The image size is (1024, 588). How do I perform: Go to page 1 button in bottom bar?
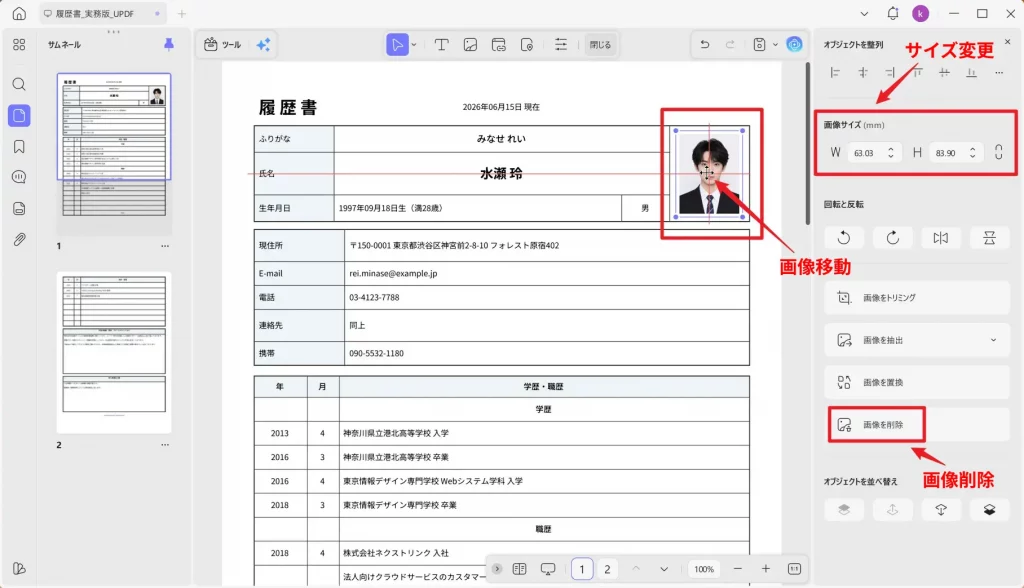582,569
